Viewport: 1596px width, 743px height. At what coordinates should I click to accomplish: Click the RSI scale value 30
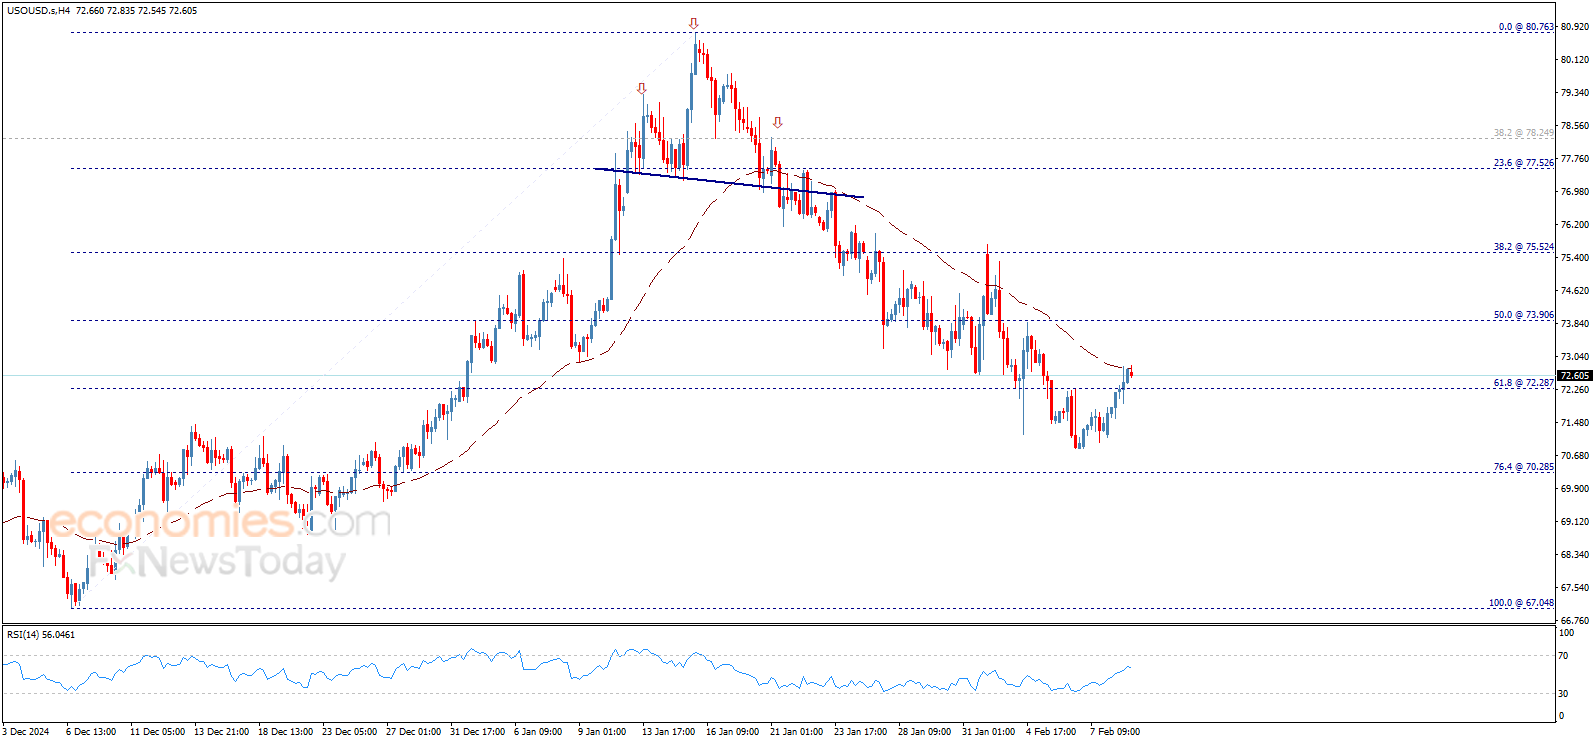tap(1564, 694)
